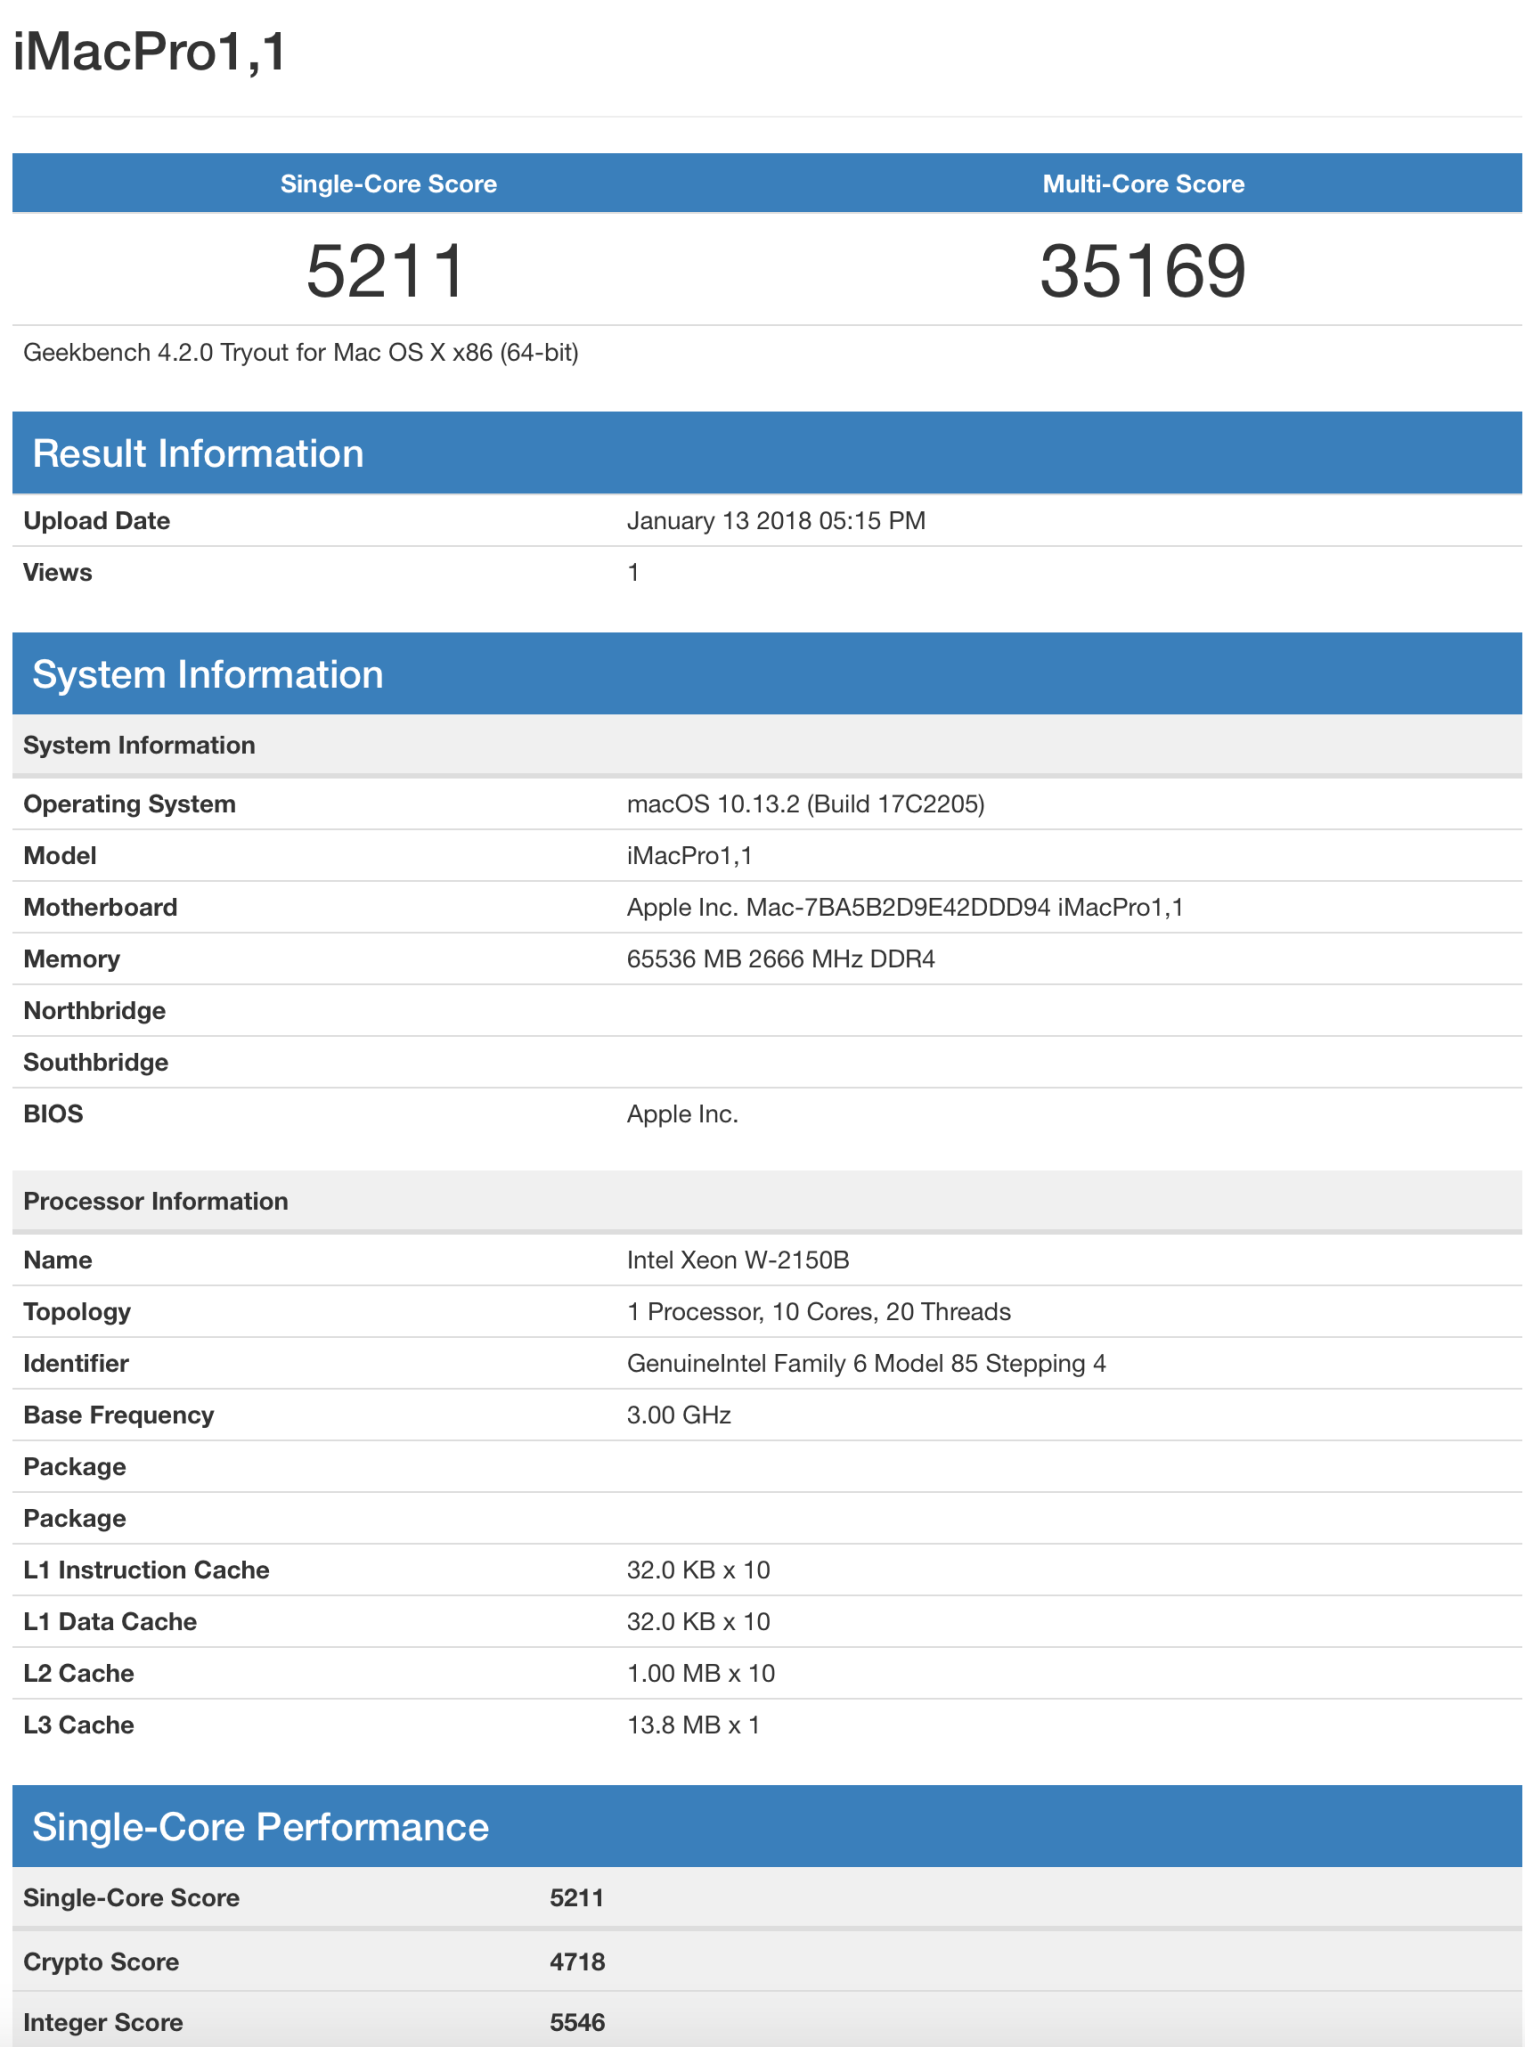Select the "1.00 MB x 10" value
The height and width of the screenshot is (2047, 1525).
tap(701, 1674)
